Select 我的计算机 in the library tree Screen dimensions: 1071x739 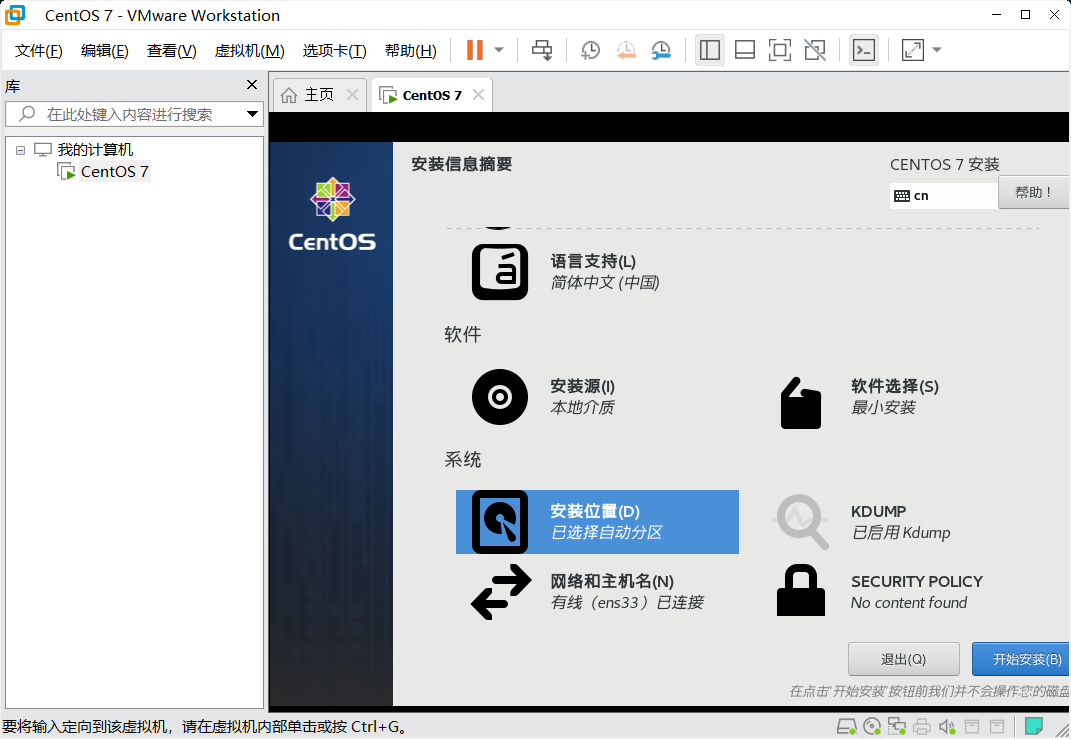tap(95, 150)
